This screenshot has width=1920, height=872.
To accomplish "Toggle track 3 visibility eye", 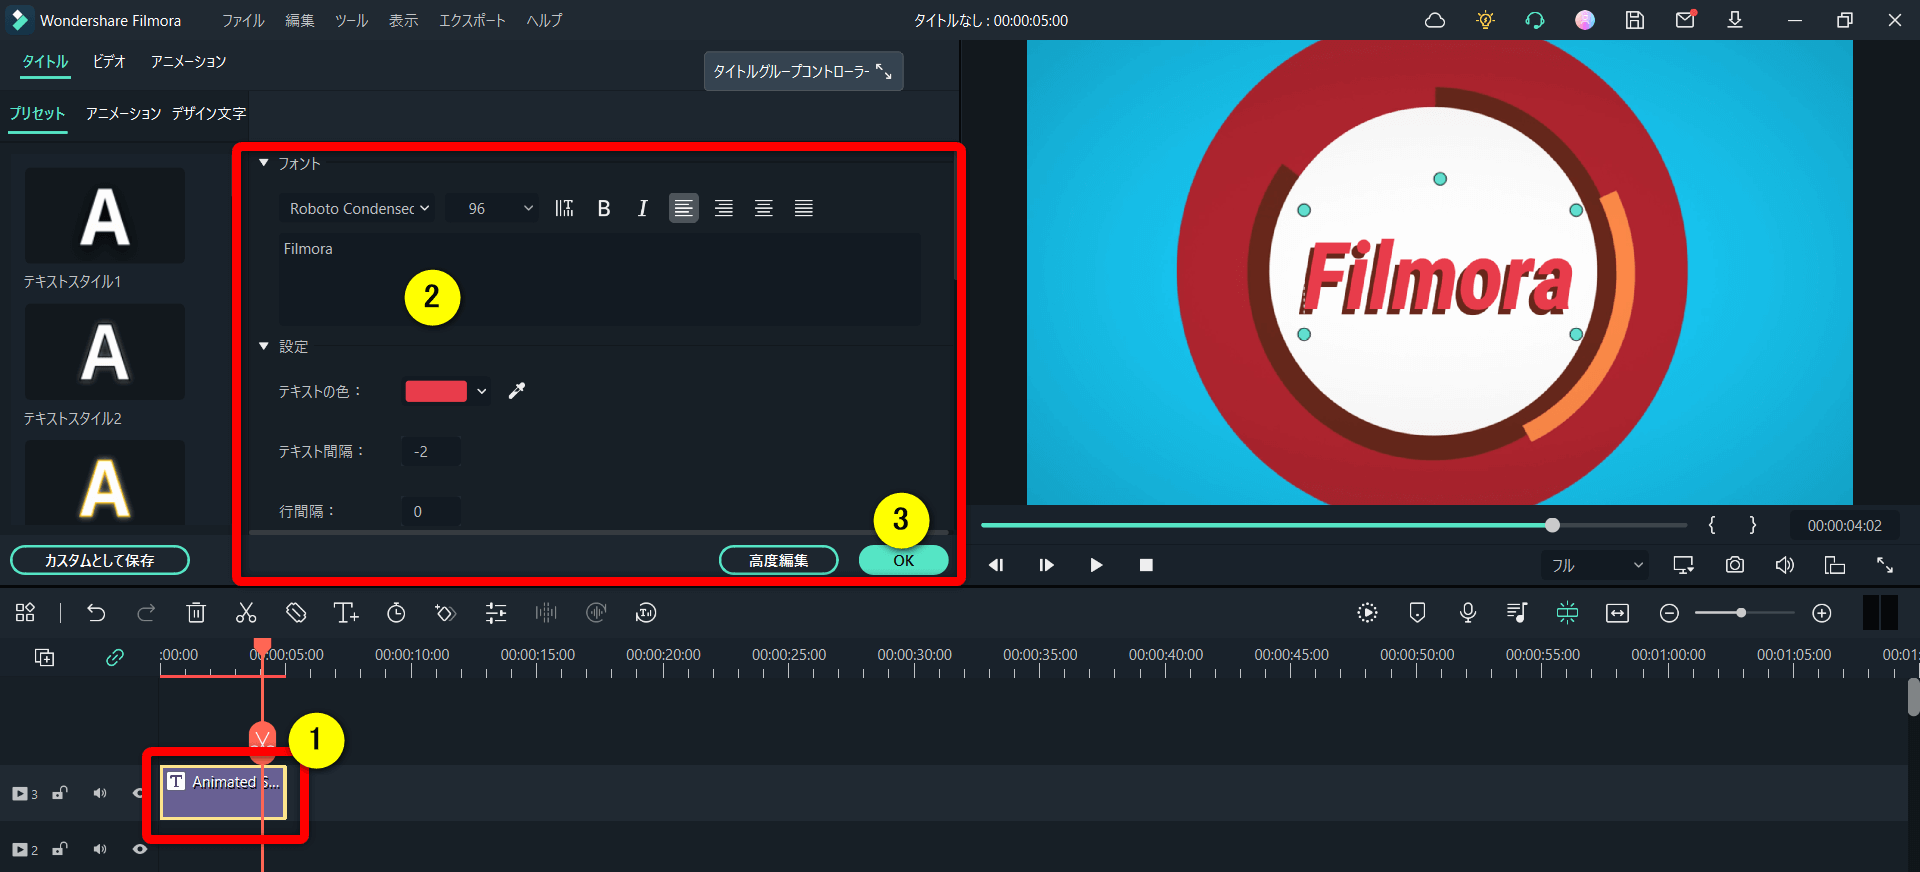I will click(x=140, y=793).
